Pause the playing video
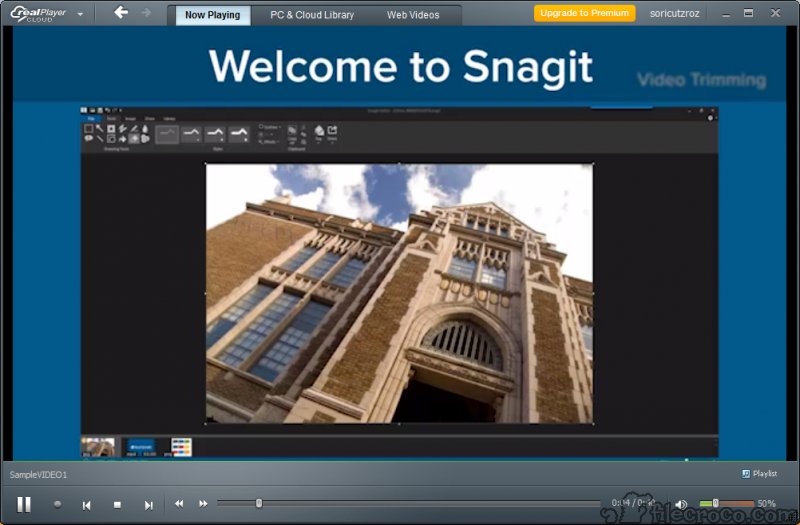800x525 pixels. (x=24, y=505)
